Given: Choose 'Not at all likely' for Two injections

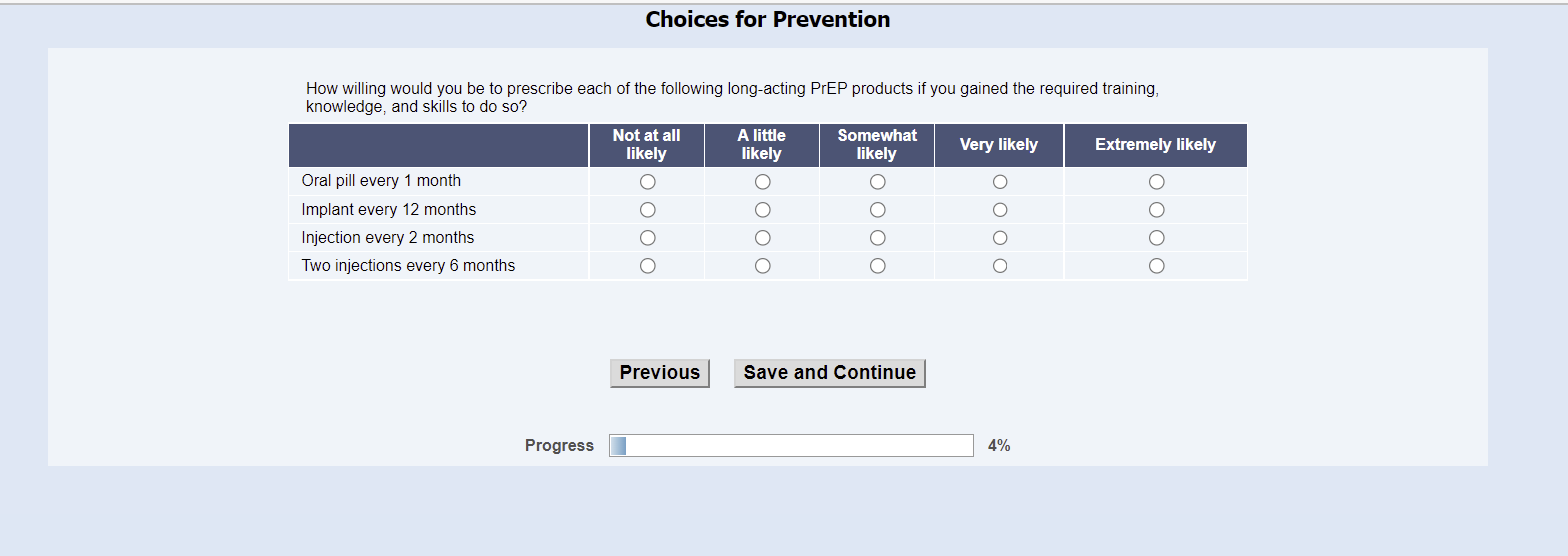Looking at the screenshot, I should point(647,266).
